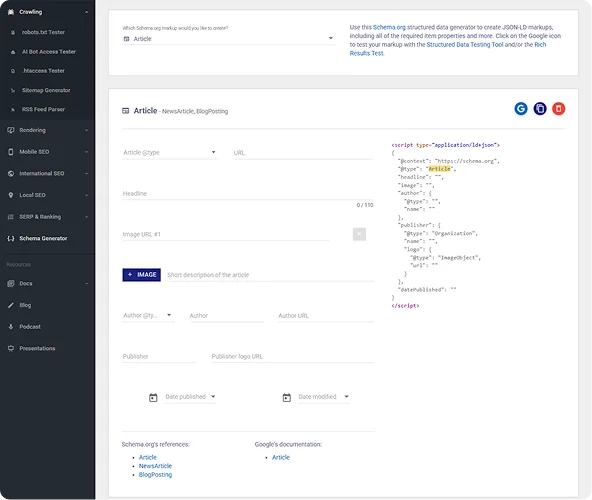The height and width of the screenshot is (500, 592).
Task: Click the Author name input field
Action: [226, 315]
